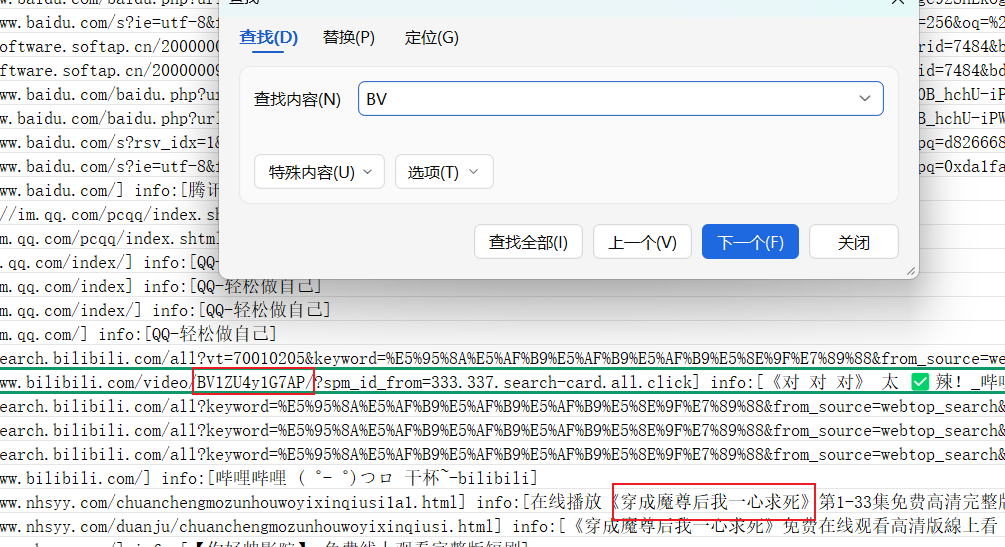Click the www.baidu.com/] info:[腾讯 line
This screenshot has width=1005, height=547.
109,190
